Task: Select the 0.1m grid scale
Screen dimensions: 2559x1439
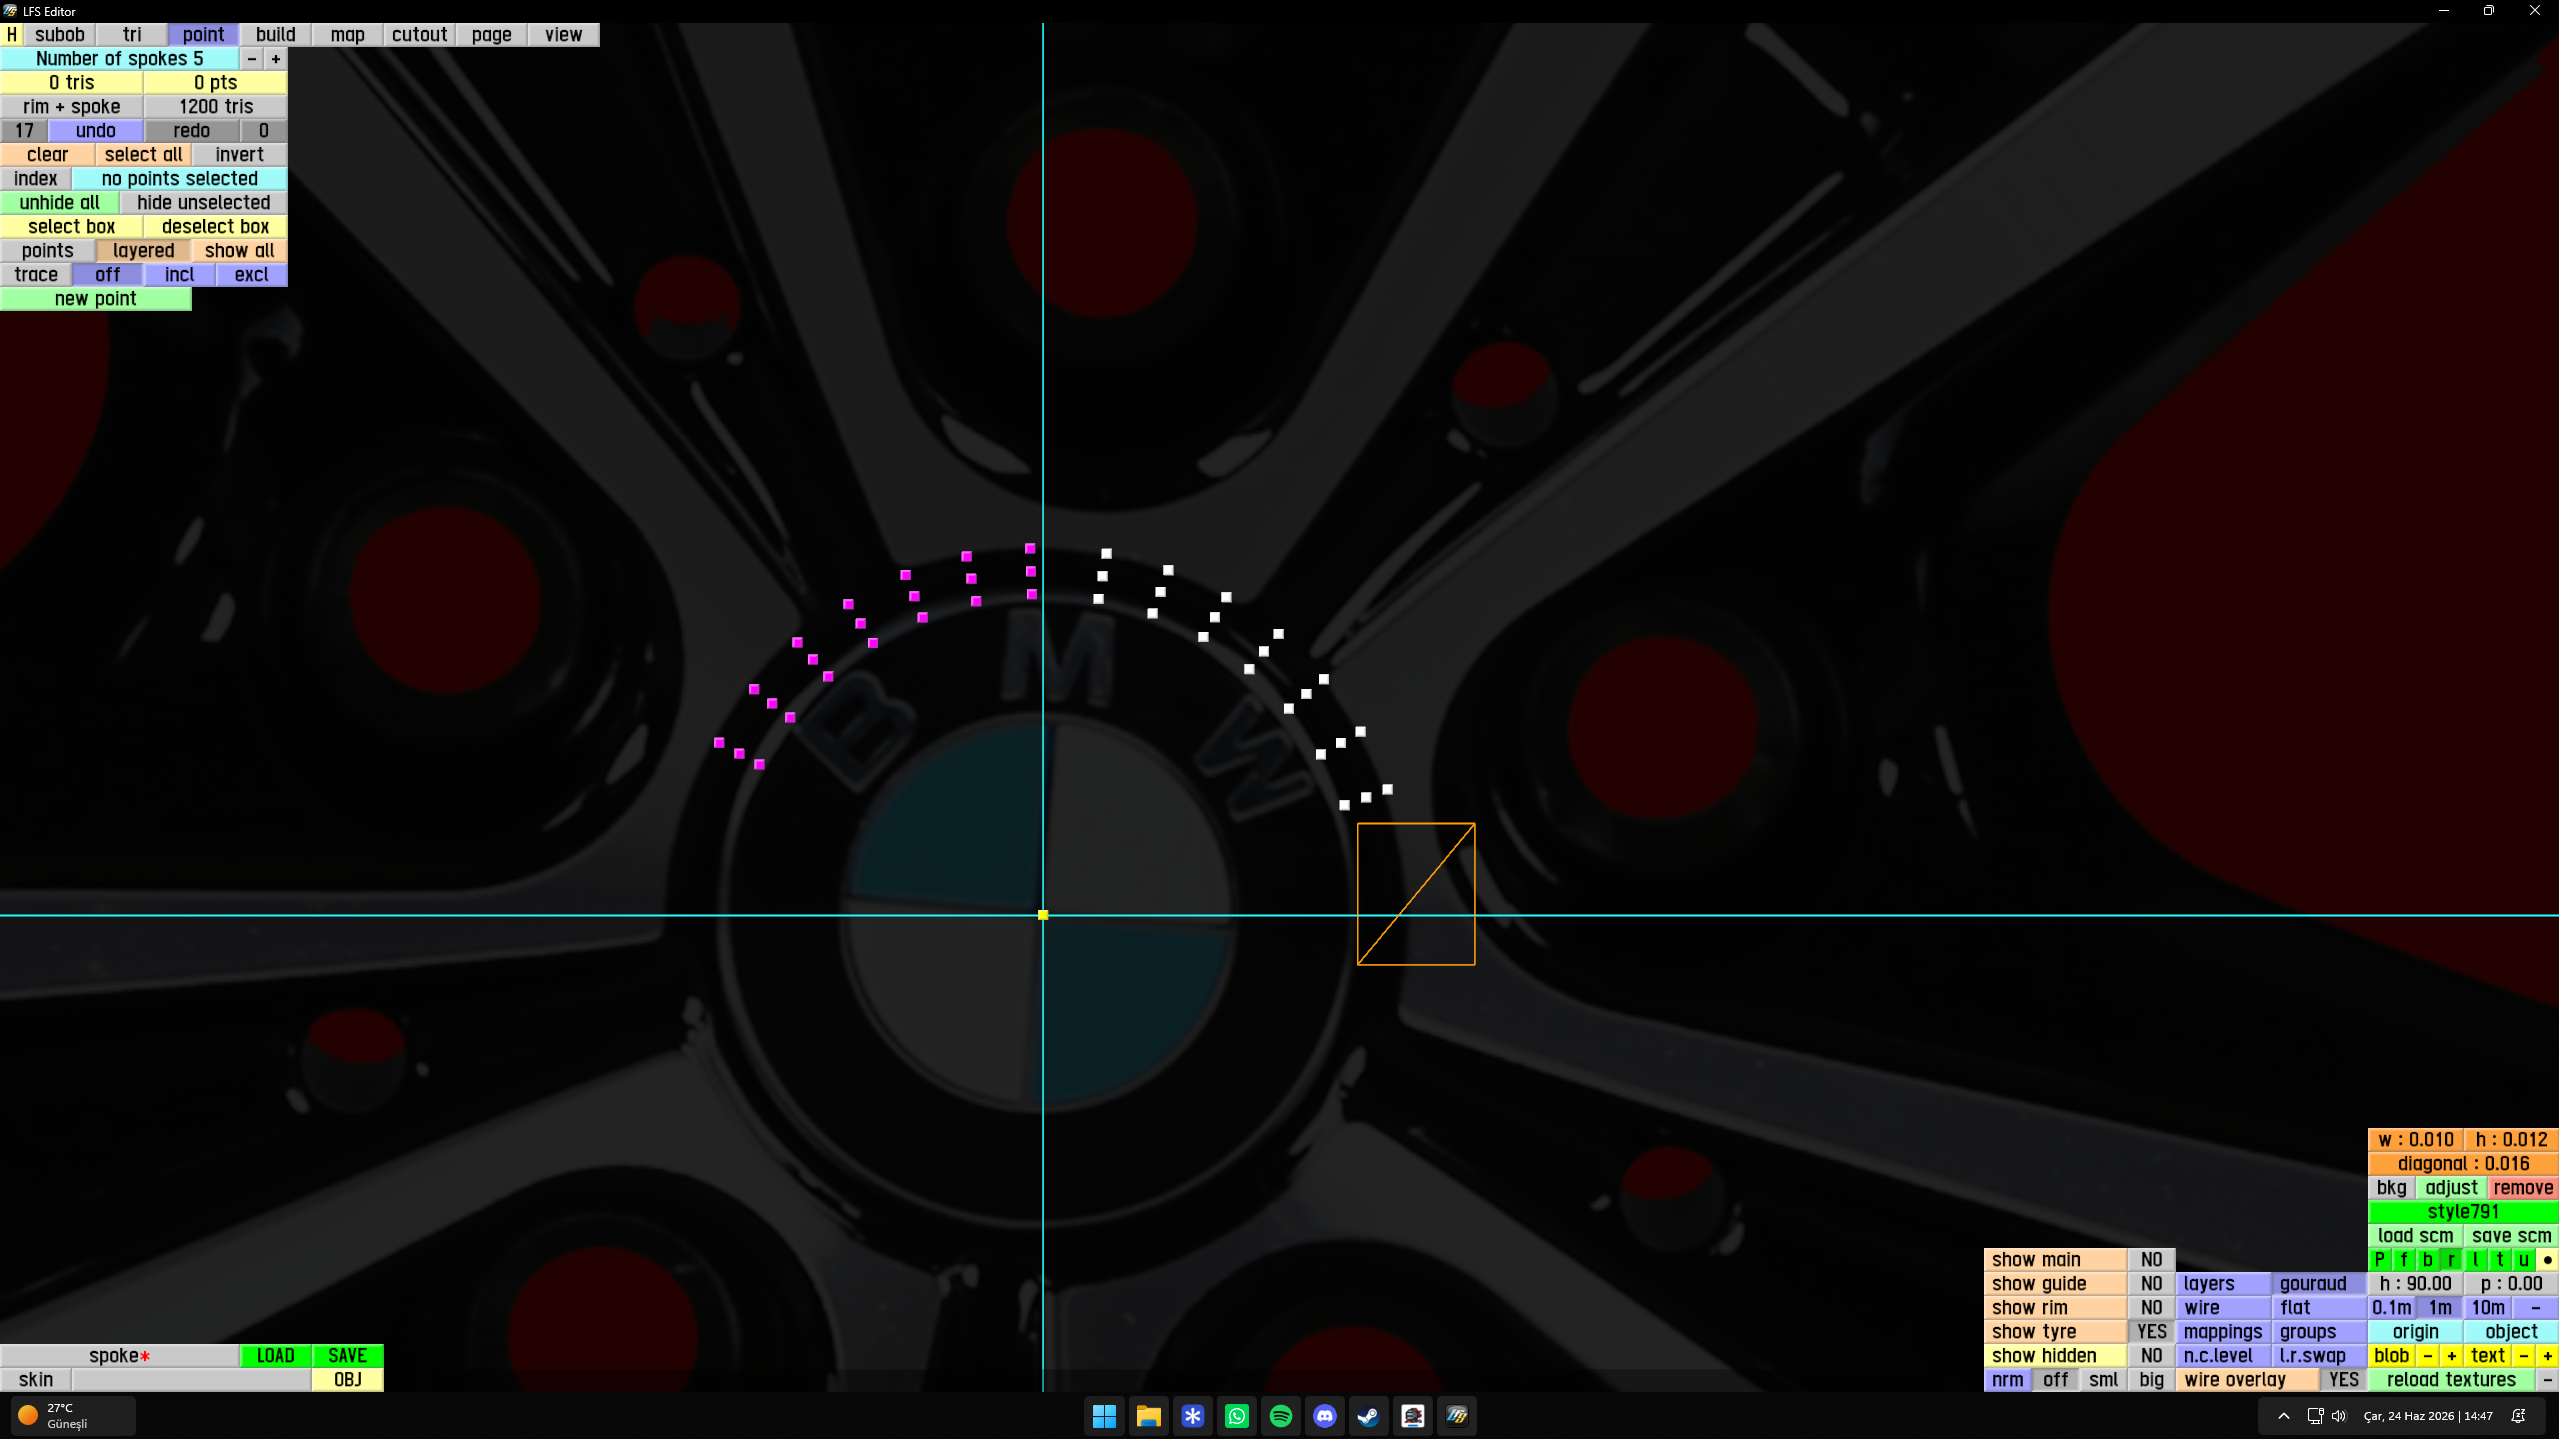Action: point(2392,1308)
